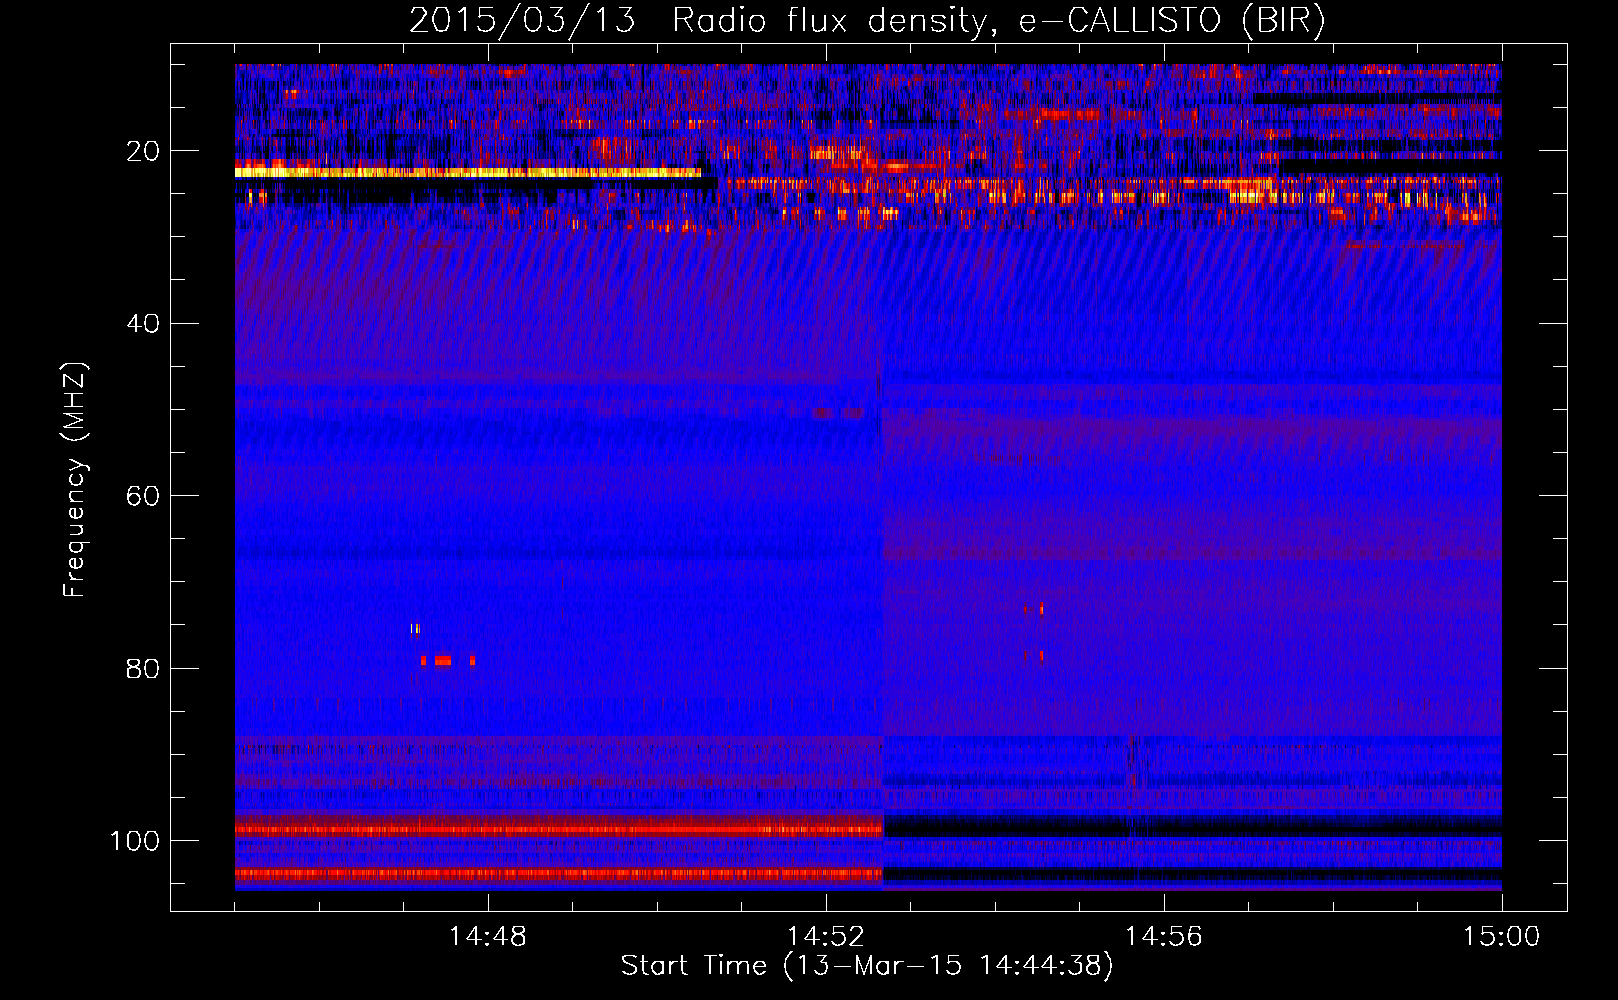The height and width of the screenshot is (1000, 1618).
Task: Click the 60 frequency tick label
Action: [143, 496]
